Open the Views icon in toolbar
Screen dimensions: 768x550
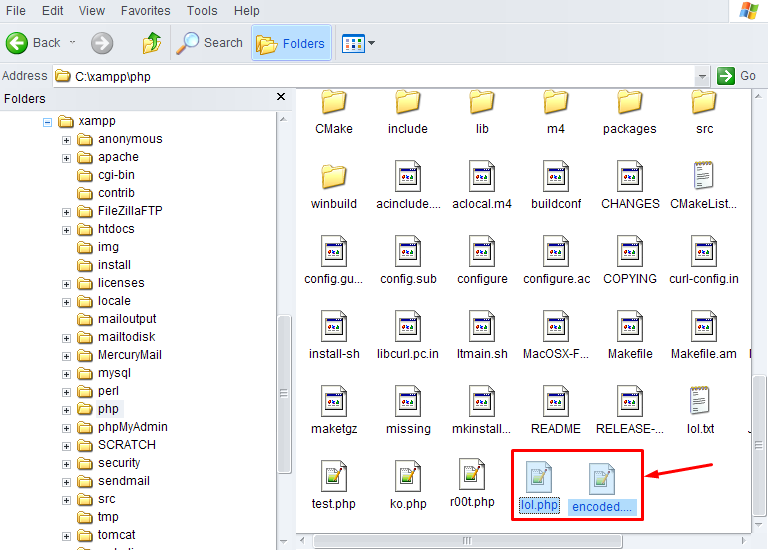(x=353, y=43)
